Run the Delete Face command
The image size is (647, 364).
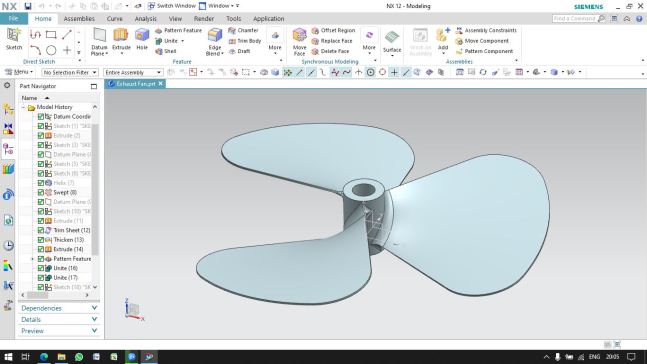[x=331, y=51]
